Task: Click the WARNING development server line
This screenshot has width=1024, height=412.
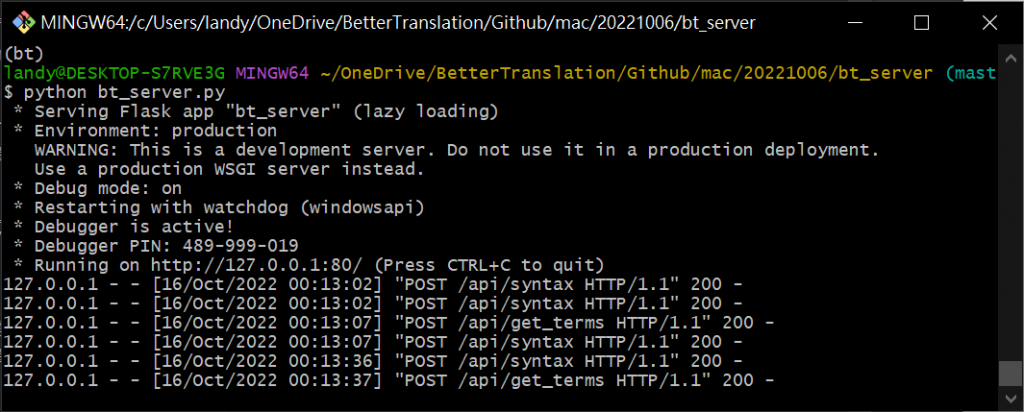Action: [x=456, y=150]
